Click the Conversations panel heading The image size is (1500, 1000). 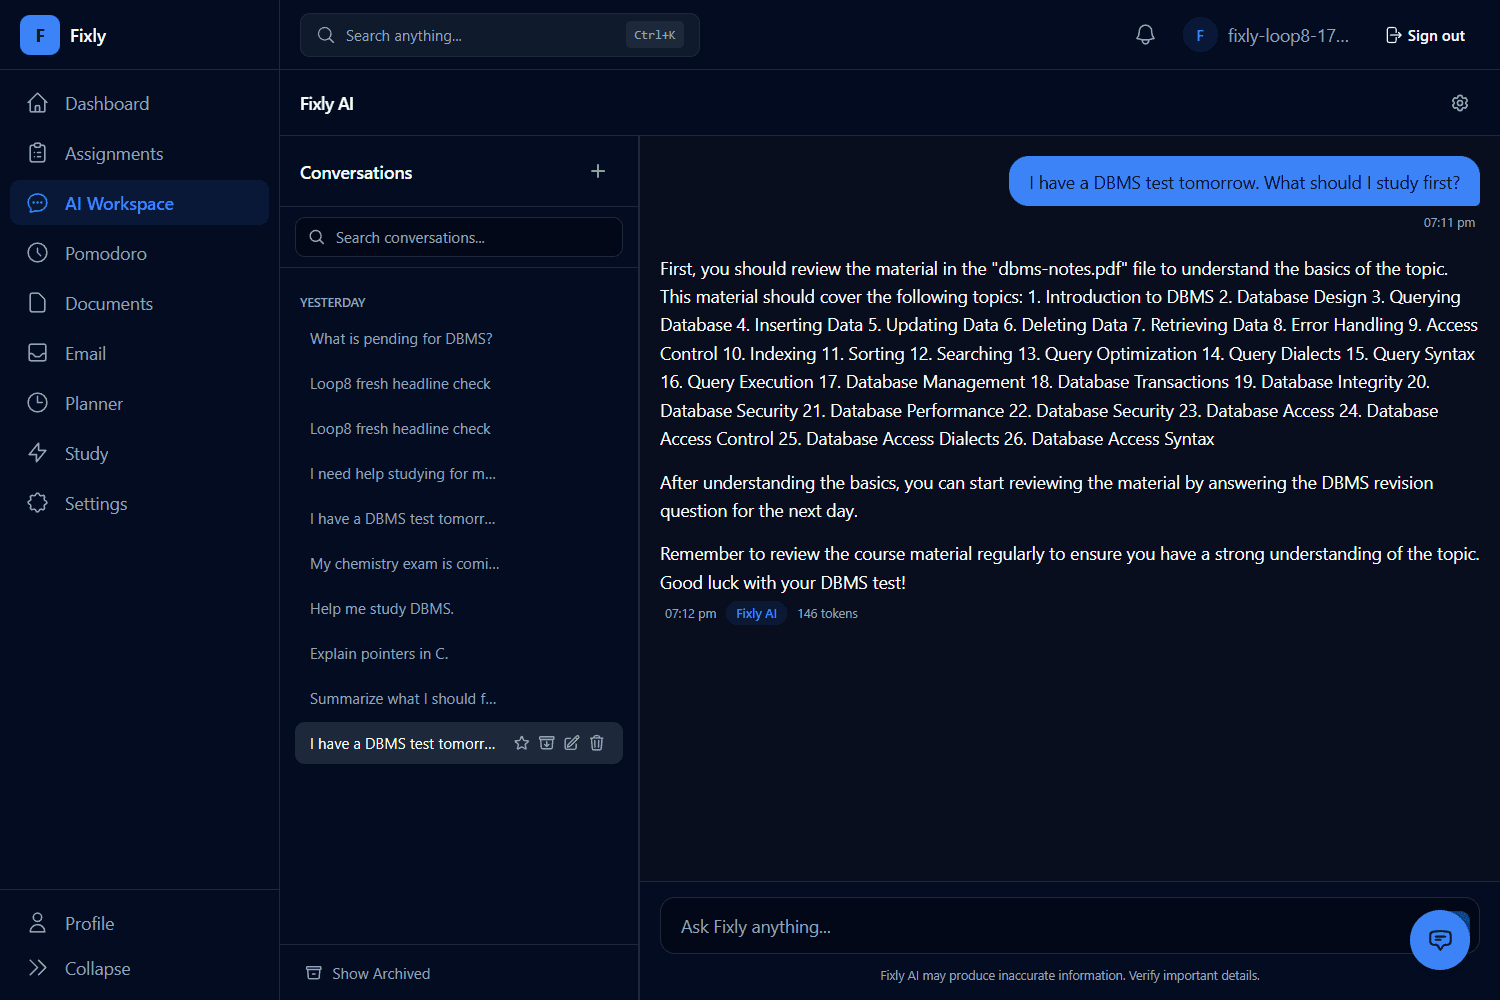(x=356, y=172)
